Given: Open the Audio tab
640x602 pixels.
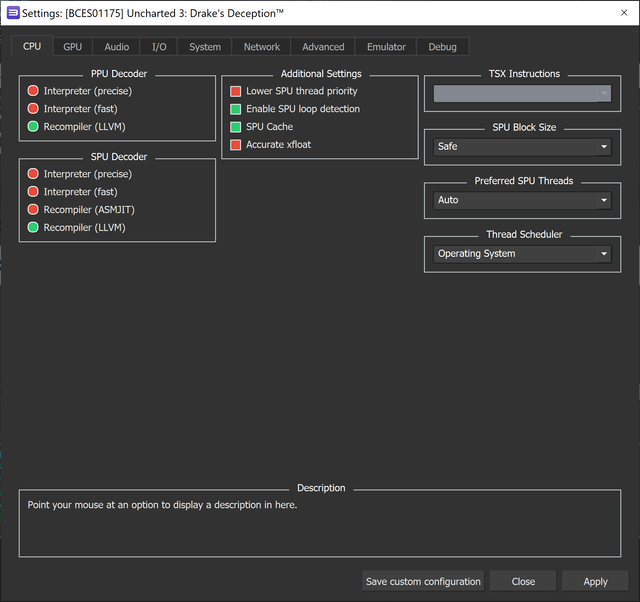Looking at the screenshot, I should [117, 47].
